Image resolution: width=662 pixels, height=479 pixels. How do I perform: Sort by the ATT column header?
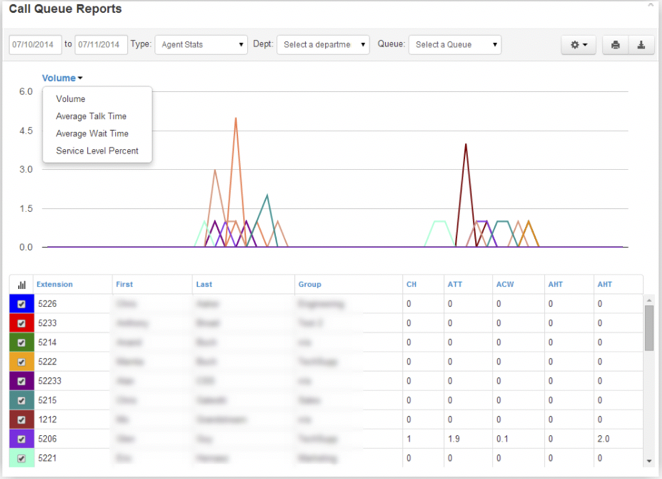(453, 284)
